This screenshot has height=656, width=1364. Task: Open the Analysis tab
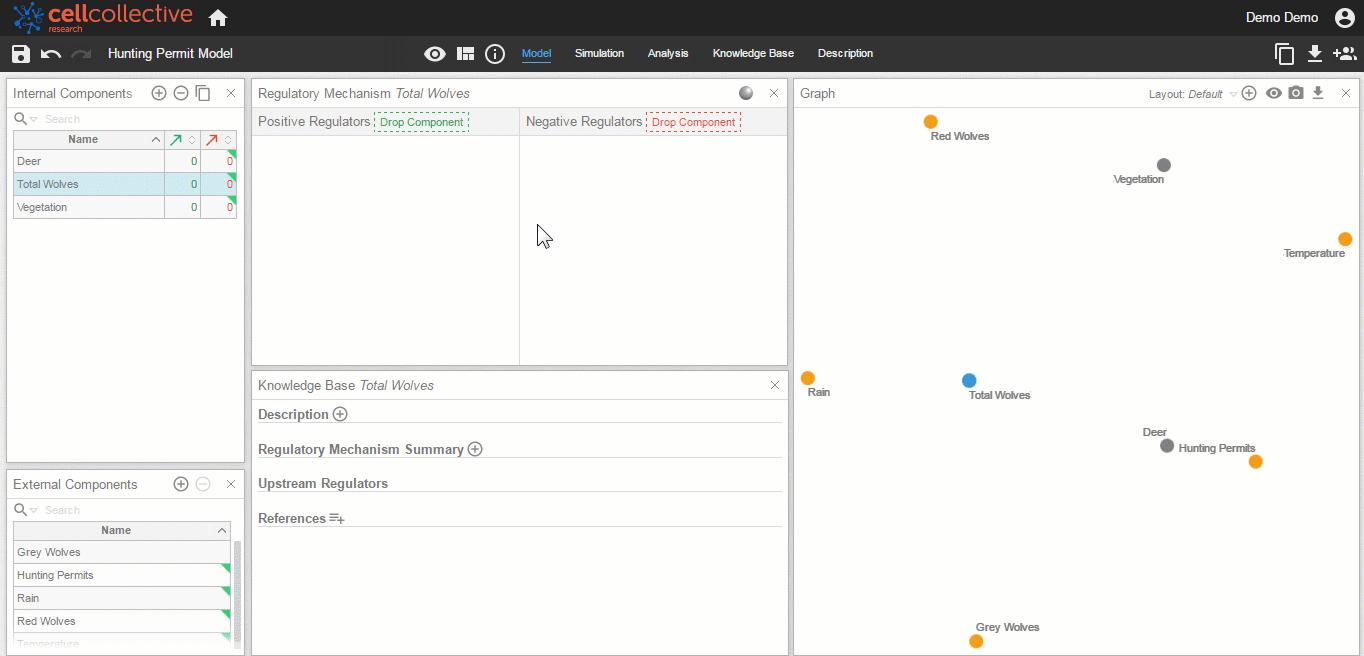(668, 53)
